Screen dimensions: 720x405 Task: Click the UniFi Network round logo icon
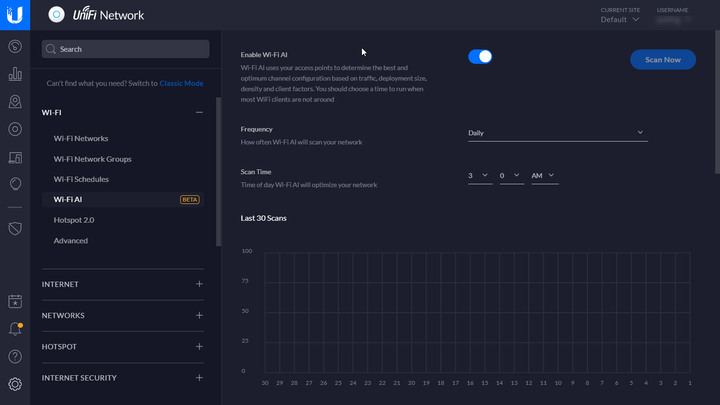[x=56, y=15]
